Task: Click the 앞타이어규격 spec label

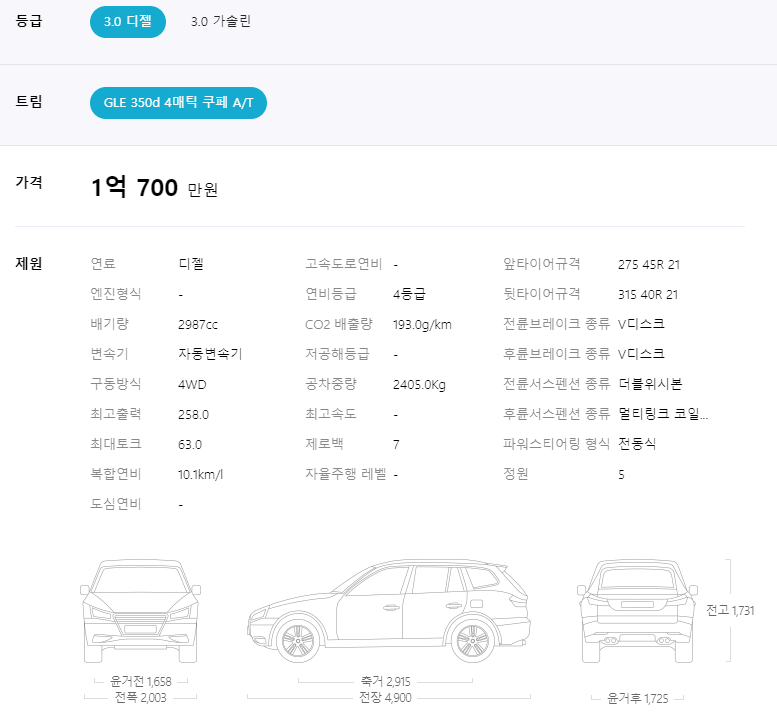Action: point(542,264)
